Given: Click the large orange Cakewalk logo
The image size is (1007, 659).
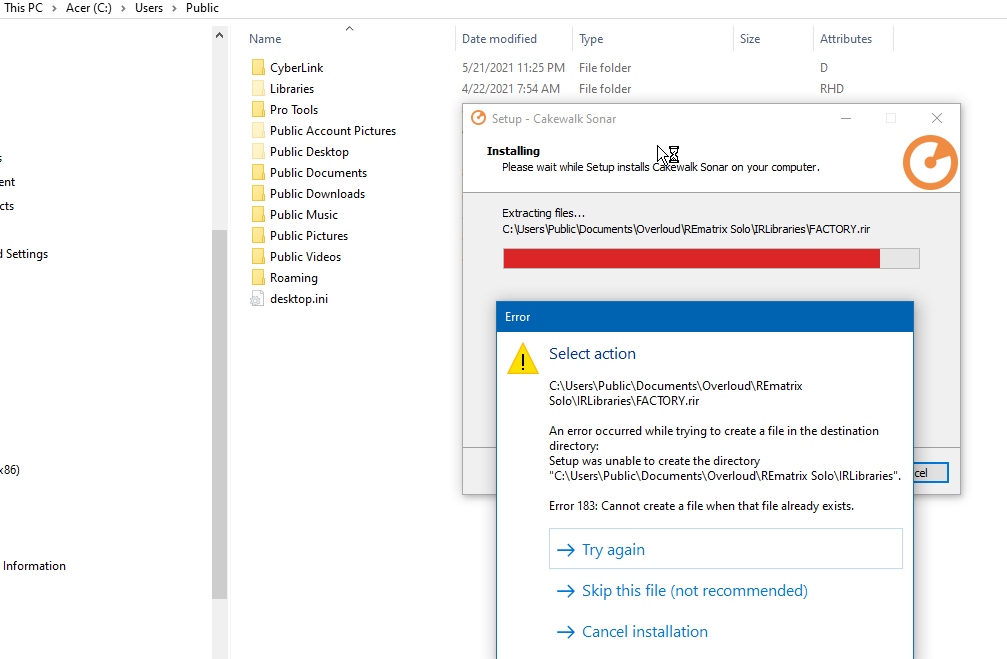Looking at the screenshot, I should 930,162.
